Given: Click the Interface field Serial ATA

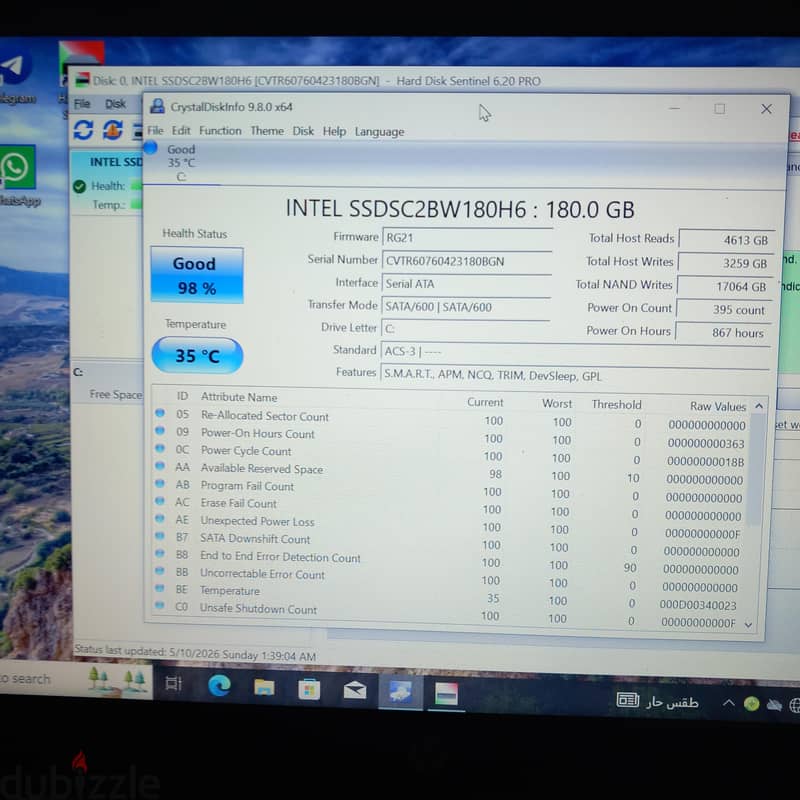Looking at the screenshot, I should 466,284.
